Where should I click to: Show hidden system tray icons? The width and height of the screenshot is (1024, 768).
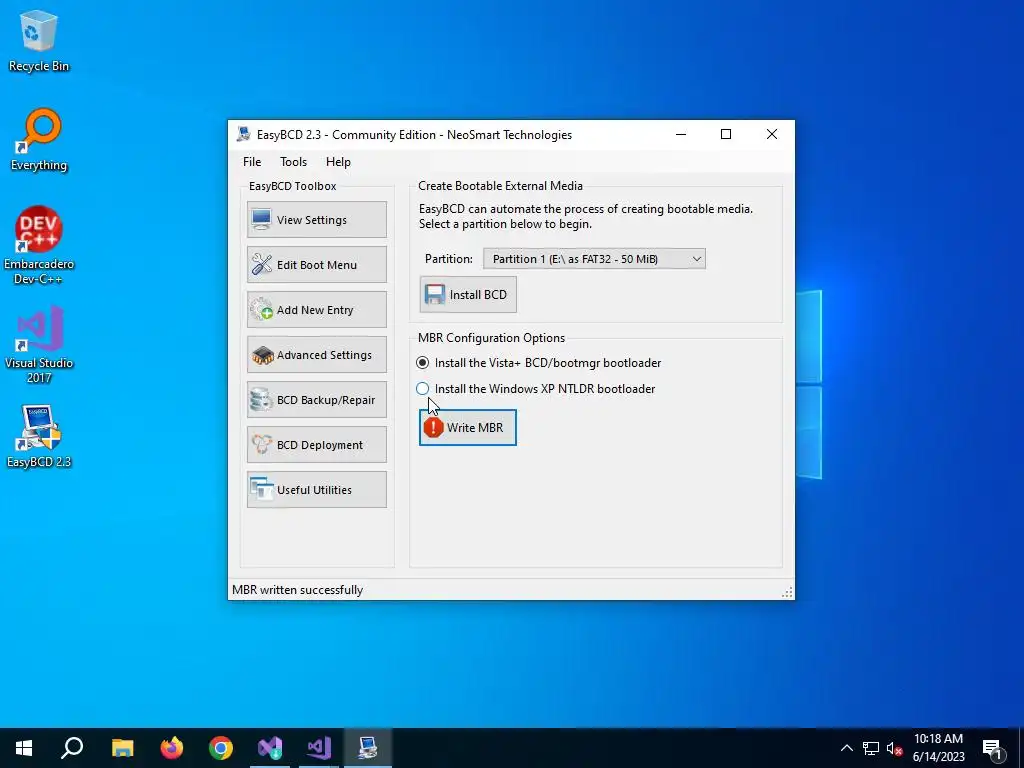pos(846,748)
